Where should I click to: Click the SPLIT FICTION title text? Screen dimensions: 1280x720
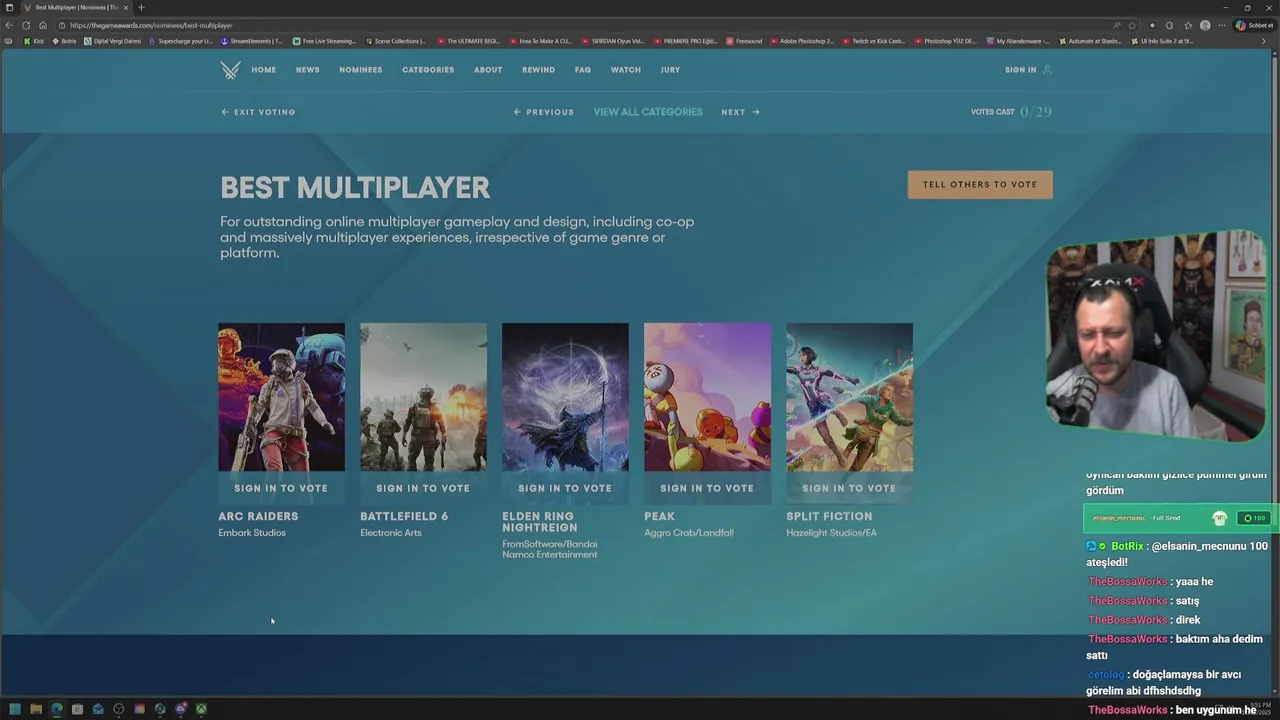pyautogui.click(x=829, y=516)
